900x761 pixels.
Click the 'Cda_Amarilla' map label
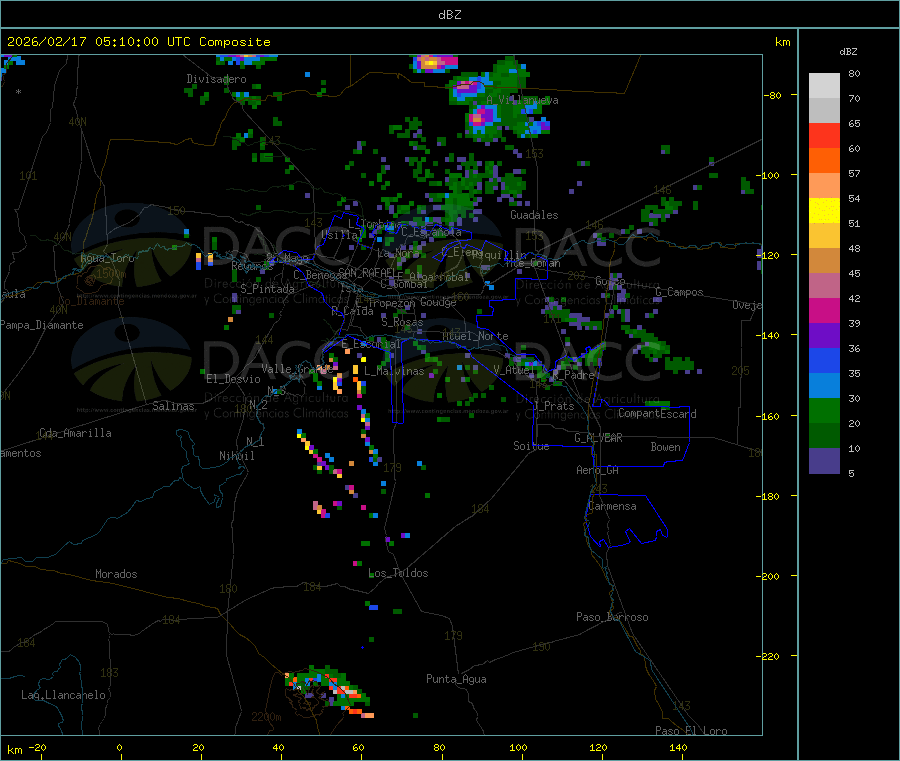click(75, 433)
